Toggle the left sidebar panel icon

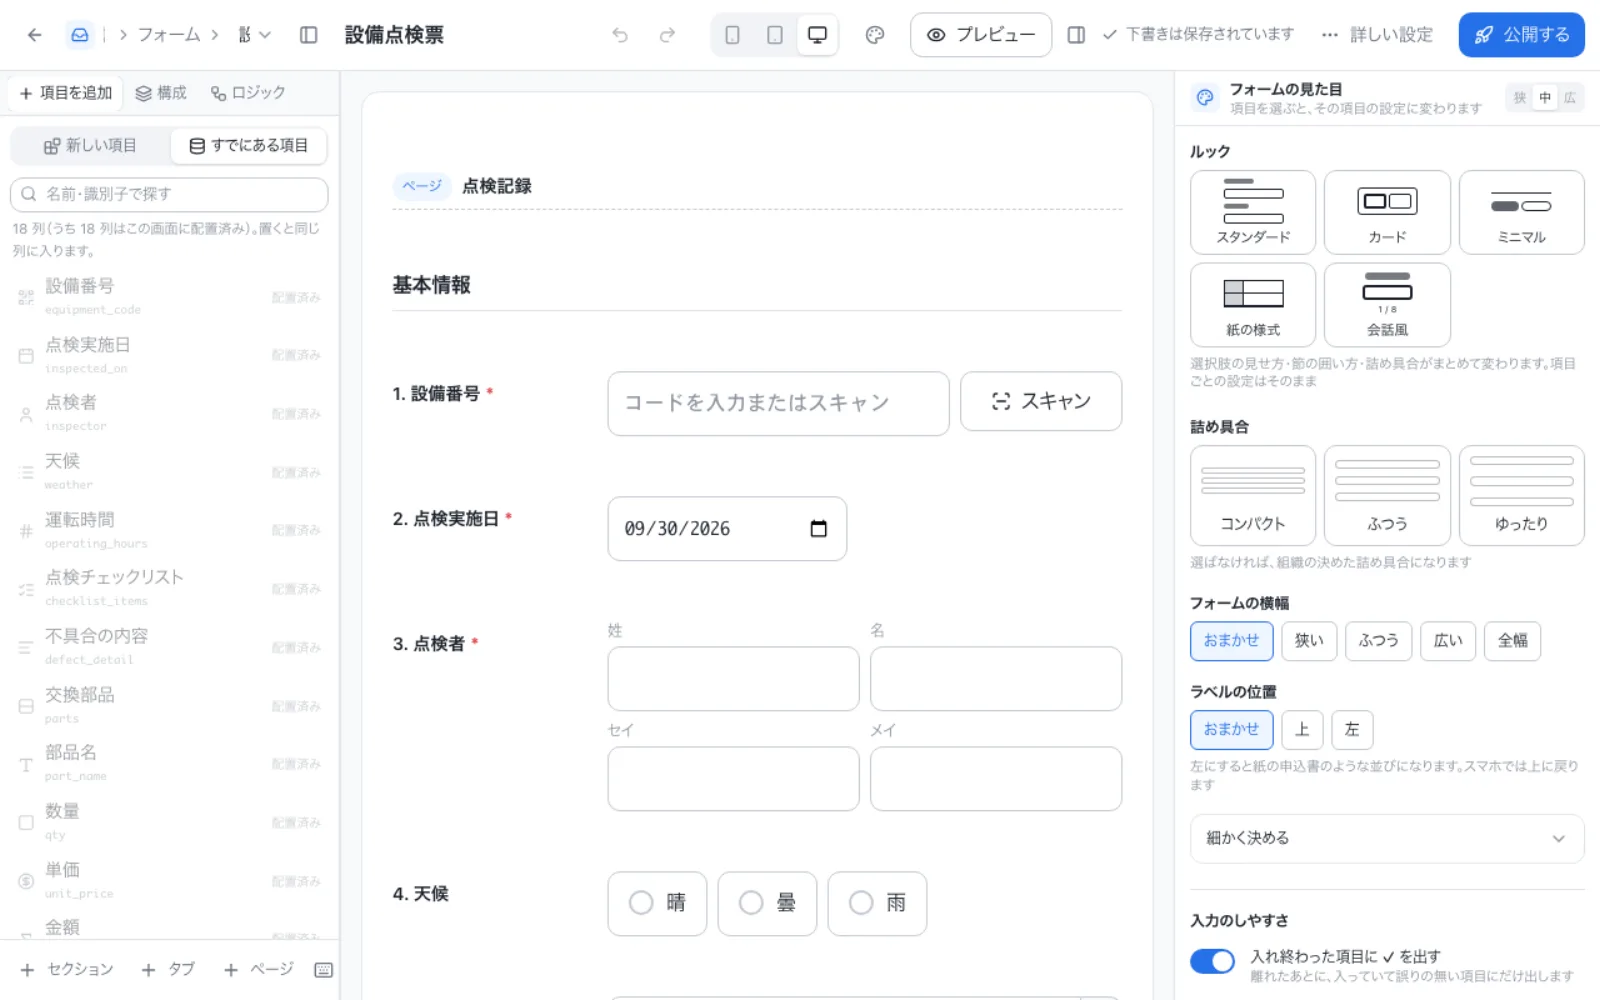(309, 35)
